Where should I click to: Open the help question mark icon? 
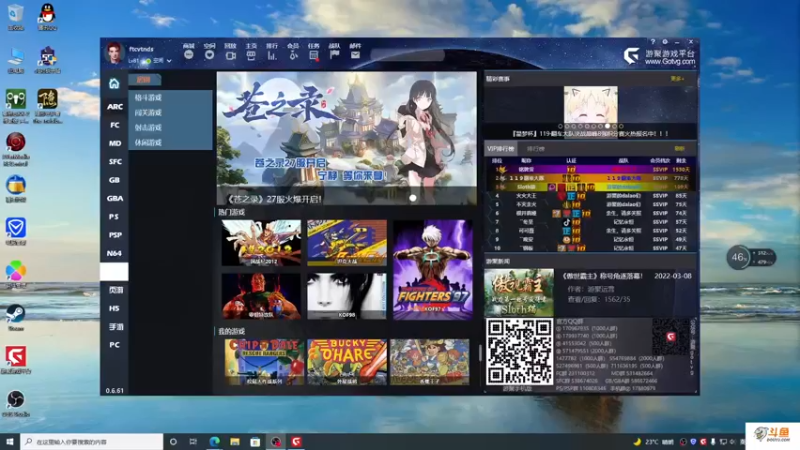point(653,42)
